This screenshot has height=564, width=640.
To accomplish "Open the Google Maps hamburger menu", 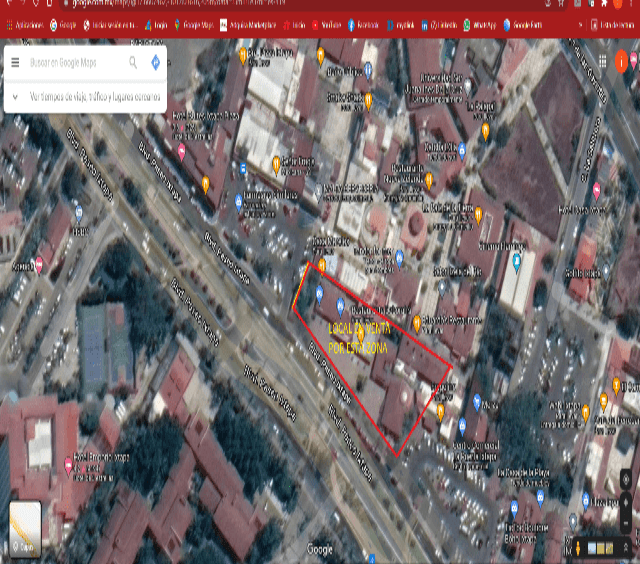I will pos(15,62).
